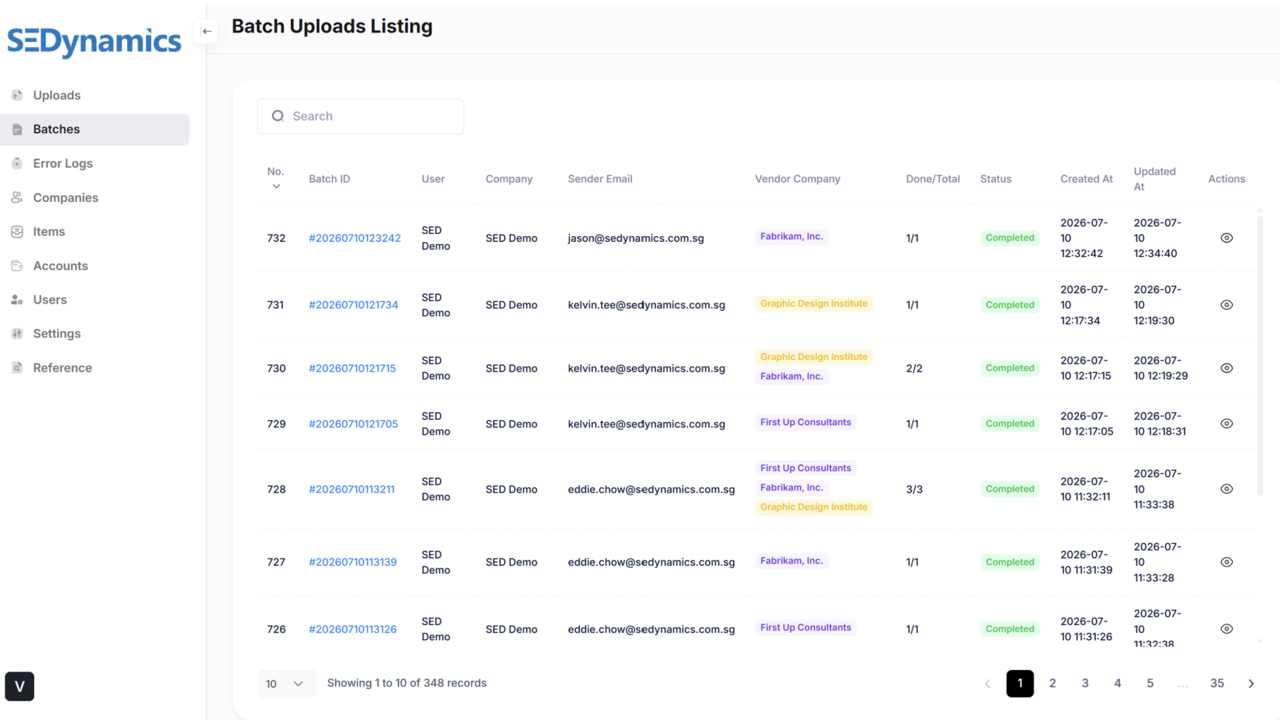The height and width of the screenshot is (720, 1280).
Task: Click the Uploads sidebar icon
Action: coord(17,95)
